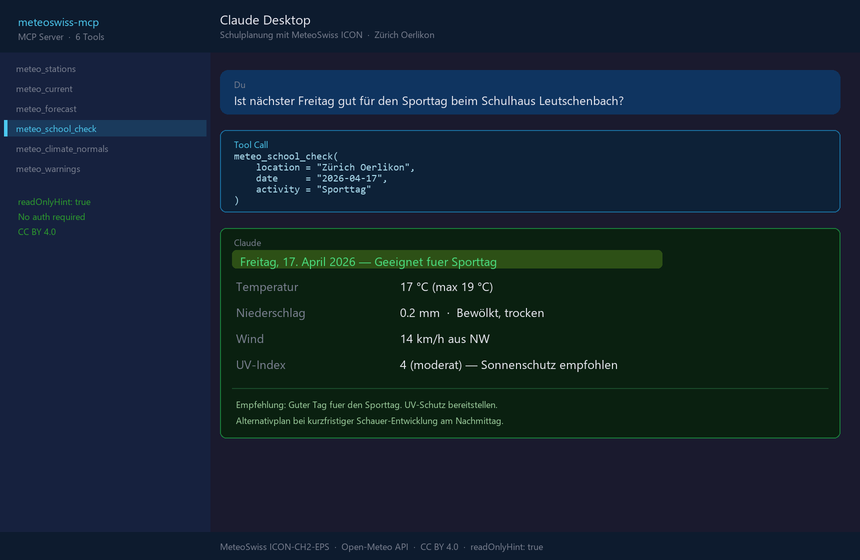This screenshot has width=860, height=560.
Task: Click the 'Empfehlung: Guter Tag' recommendation line
Action: pyautogui.click(x=366, y=405)
